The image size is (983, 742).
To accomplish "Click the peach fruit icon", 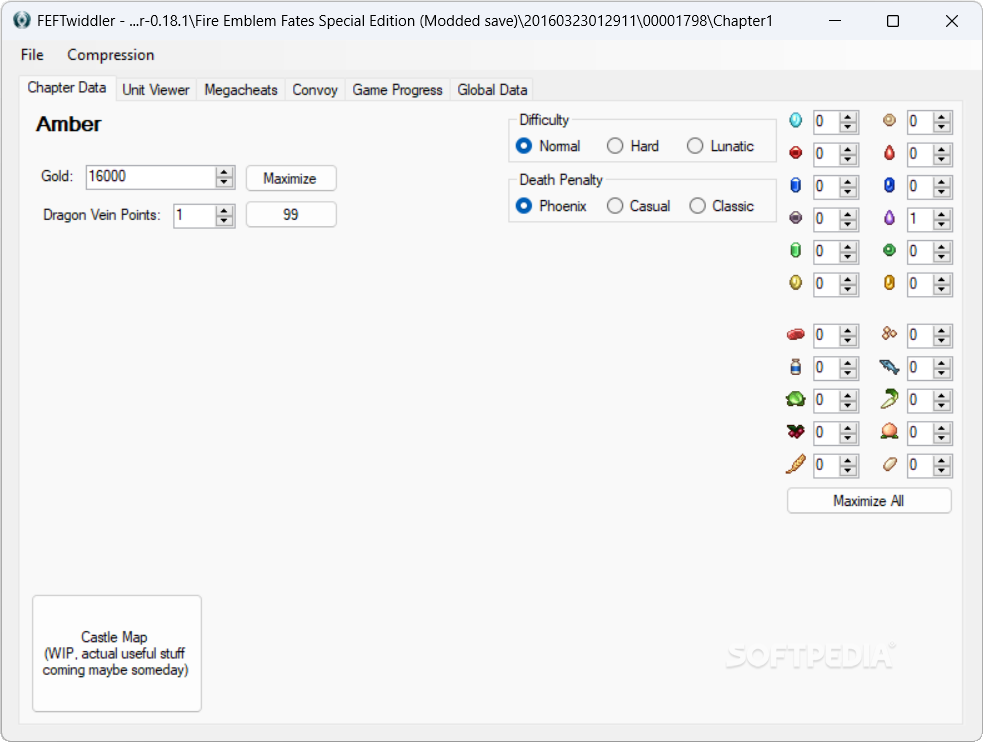I will [x=889, y=432].
